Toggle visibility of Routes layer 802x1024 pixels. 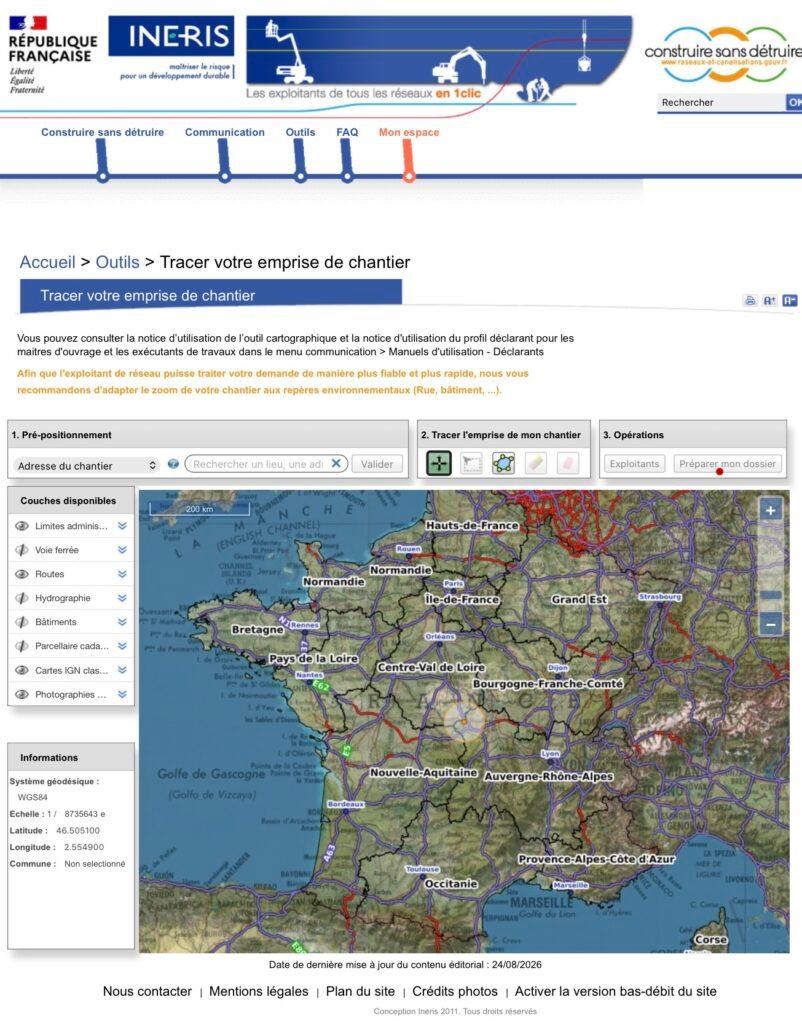[22, 574]
